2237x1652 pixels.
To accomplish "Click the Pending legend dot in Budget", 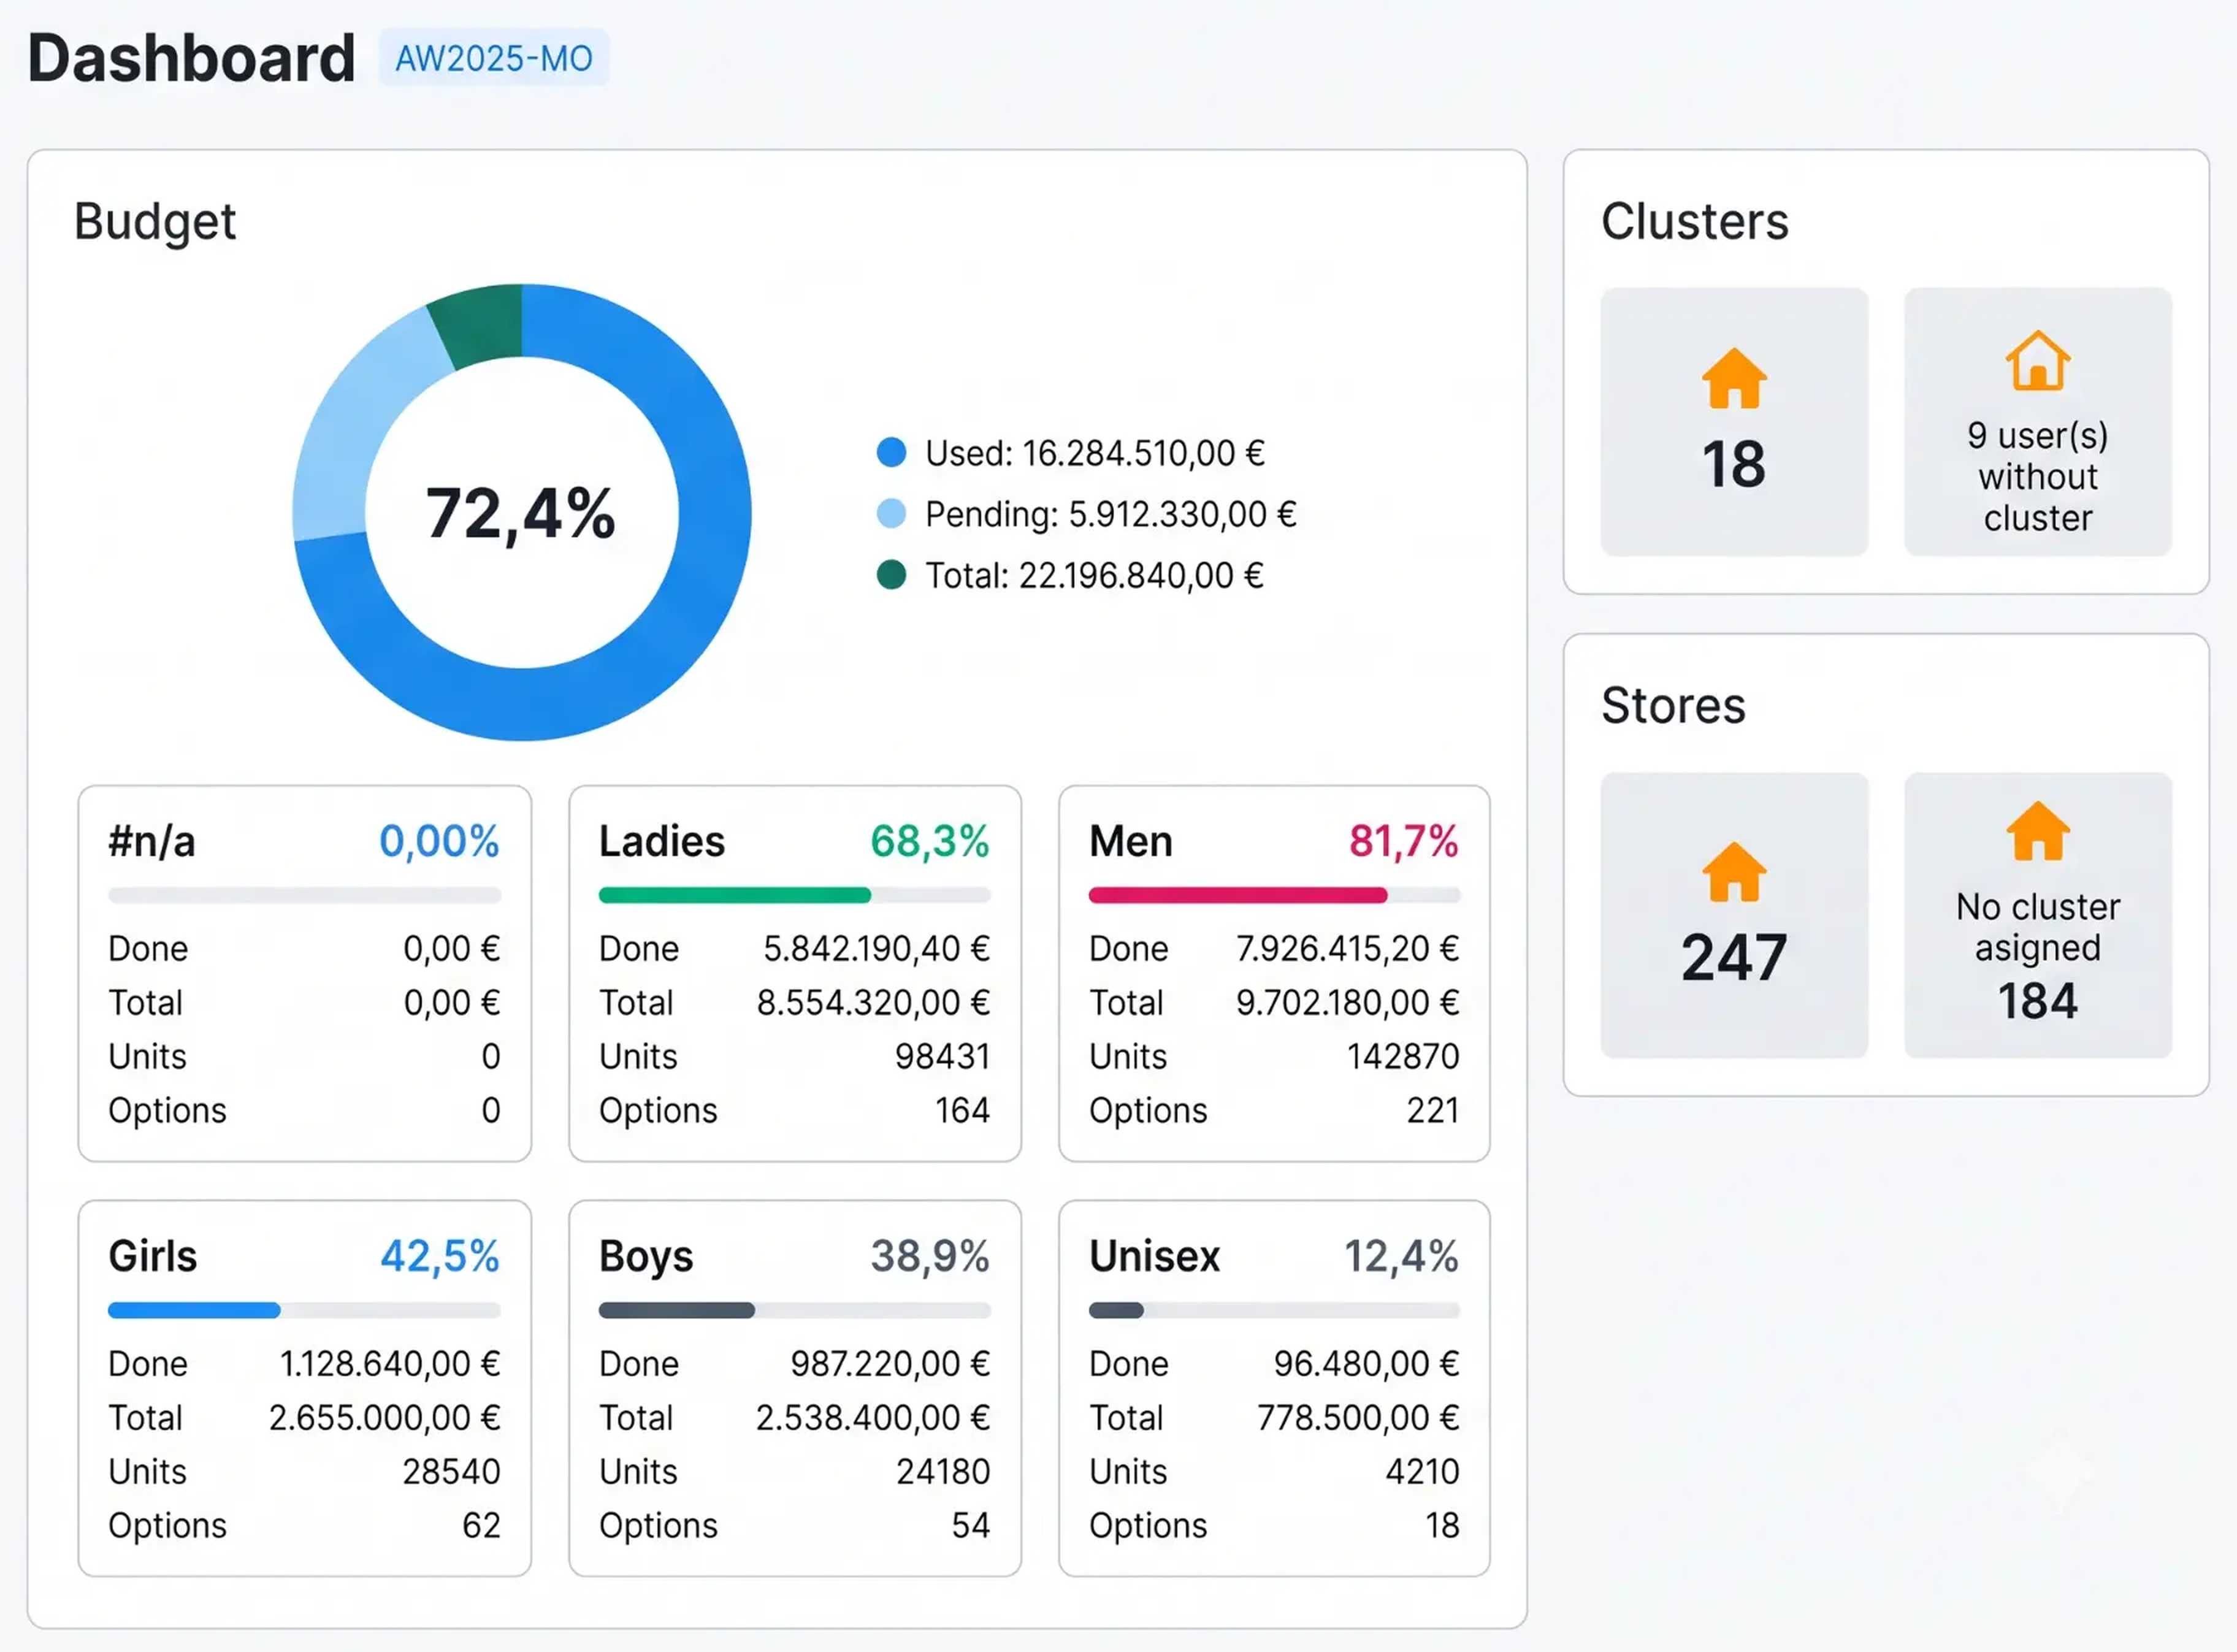I will click(x=891, y=513).
